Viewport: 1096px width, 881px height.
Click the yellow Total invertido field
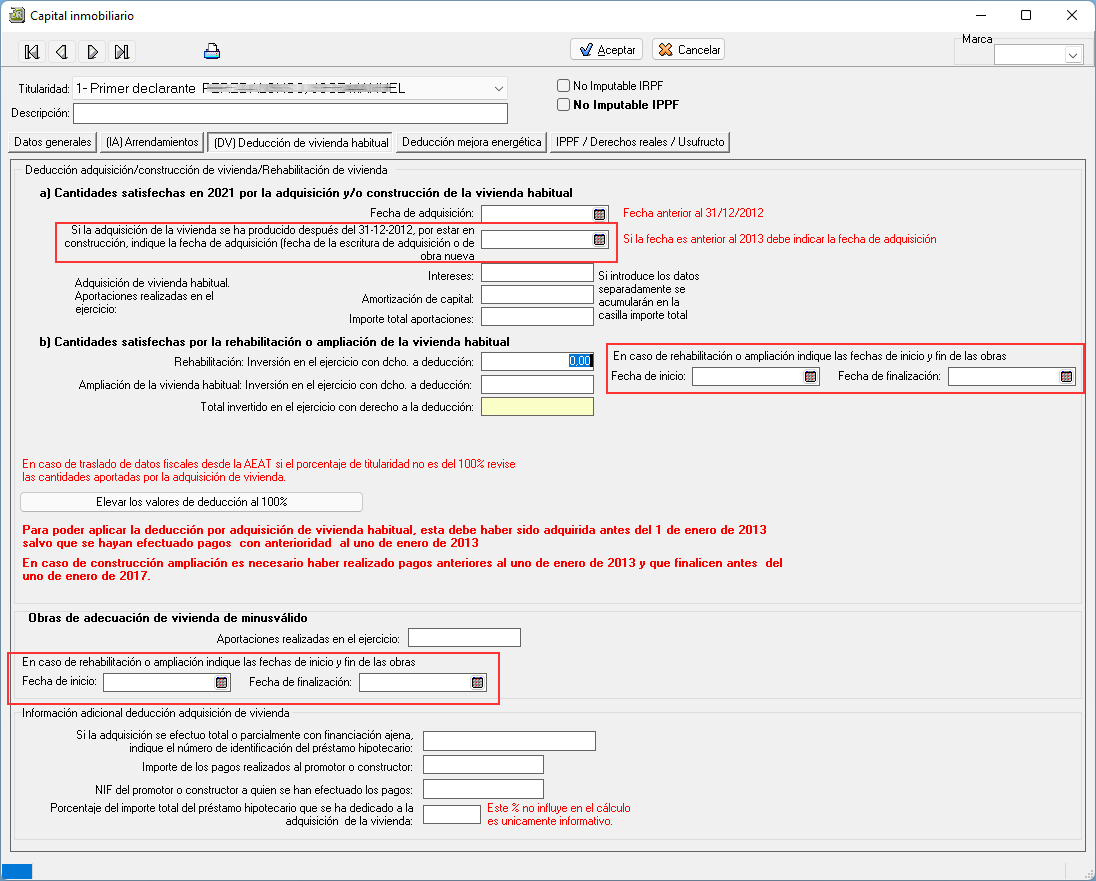pos(538,406)
